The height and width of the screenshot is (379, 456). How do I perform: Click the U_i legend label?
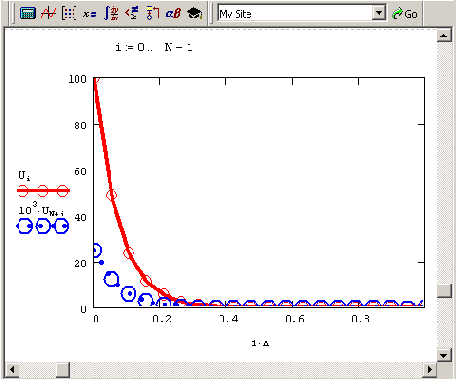click(24, 175)
